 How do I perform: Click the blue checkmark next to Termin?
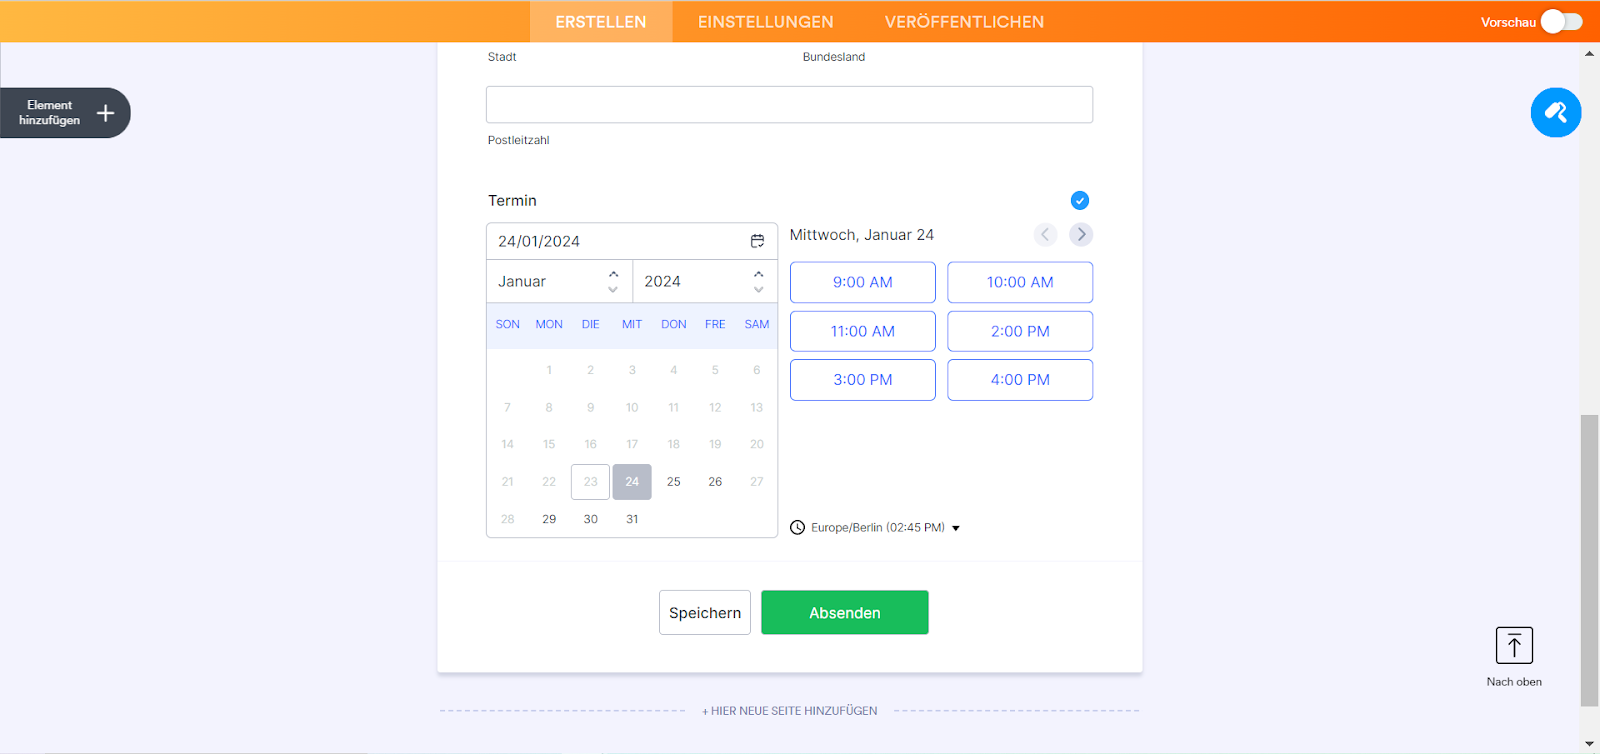click(1079, 201)
